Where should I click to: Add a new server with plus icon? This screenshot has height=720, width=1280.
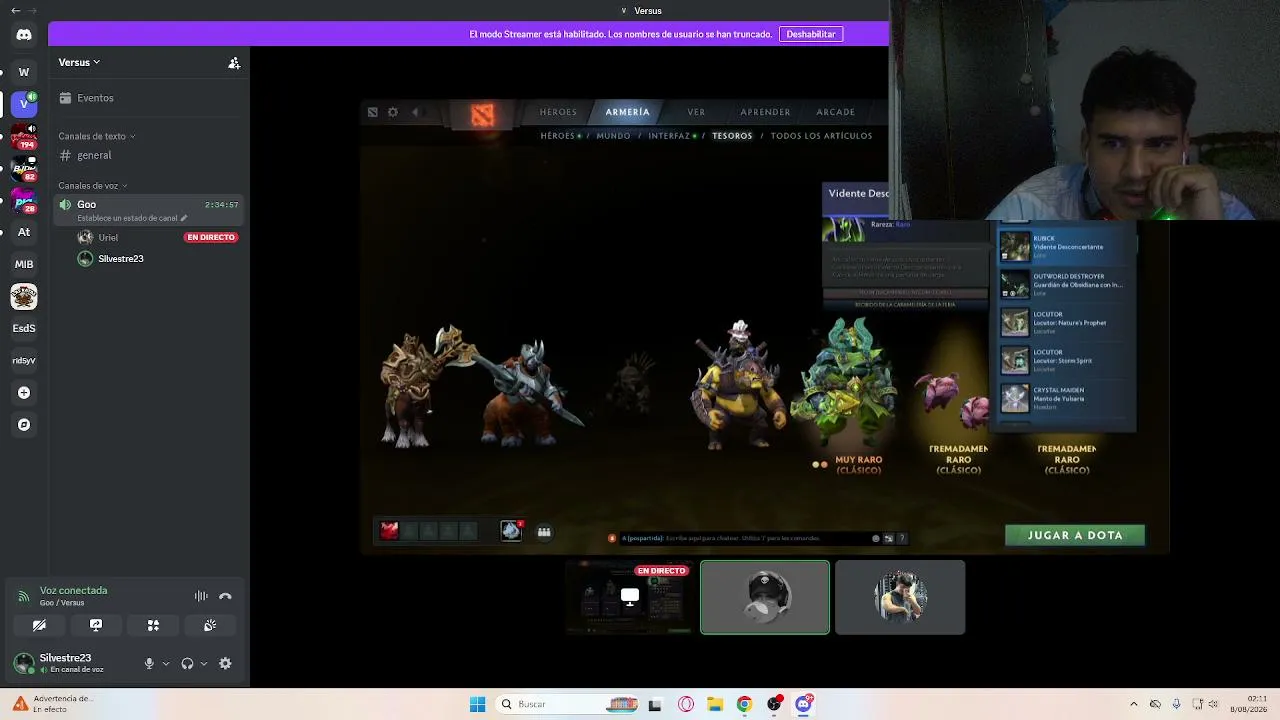[x=24, y=393]
